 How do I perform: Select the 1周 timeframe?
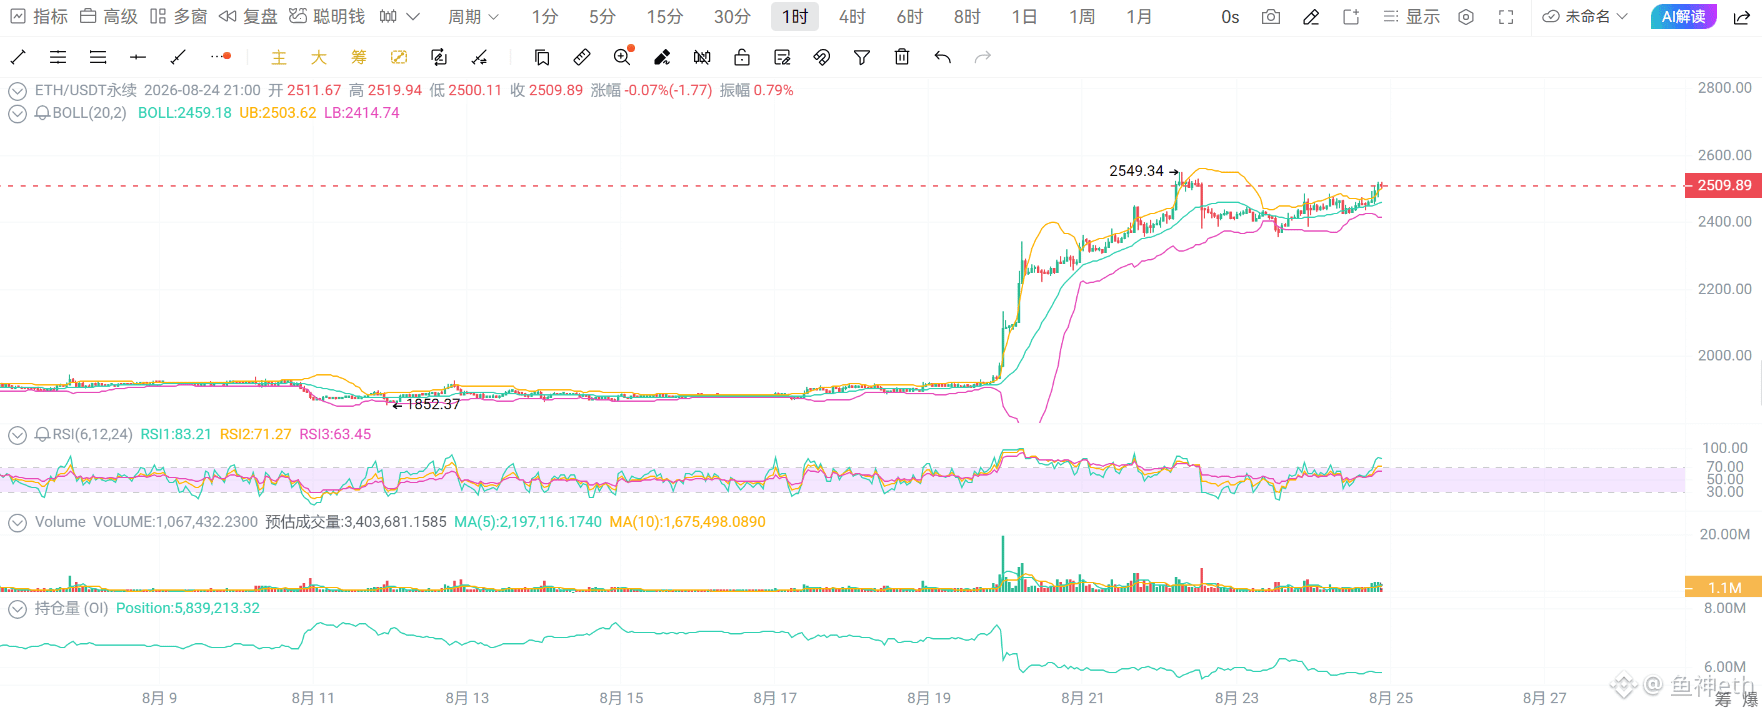(x=1082, y=17)
